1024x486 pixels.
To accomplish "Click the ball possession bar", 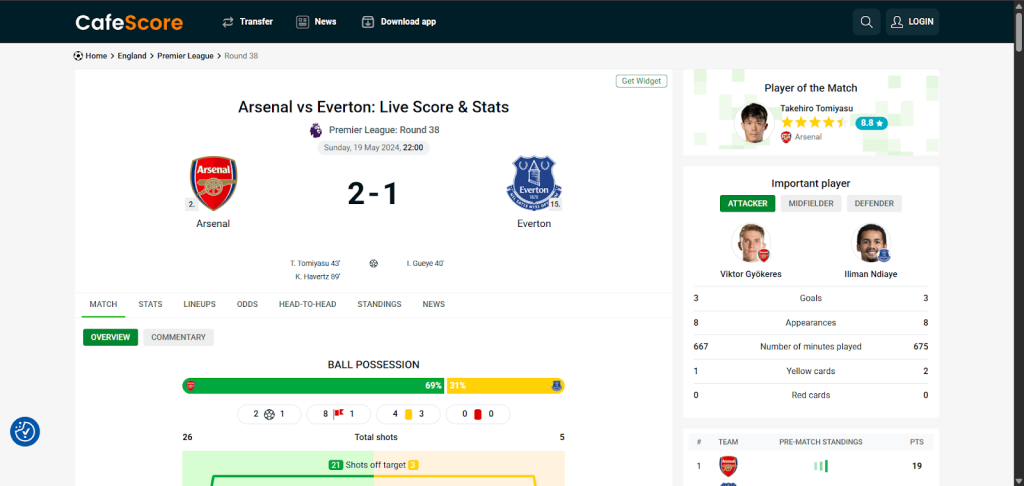I will 373,385.
